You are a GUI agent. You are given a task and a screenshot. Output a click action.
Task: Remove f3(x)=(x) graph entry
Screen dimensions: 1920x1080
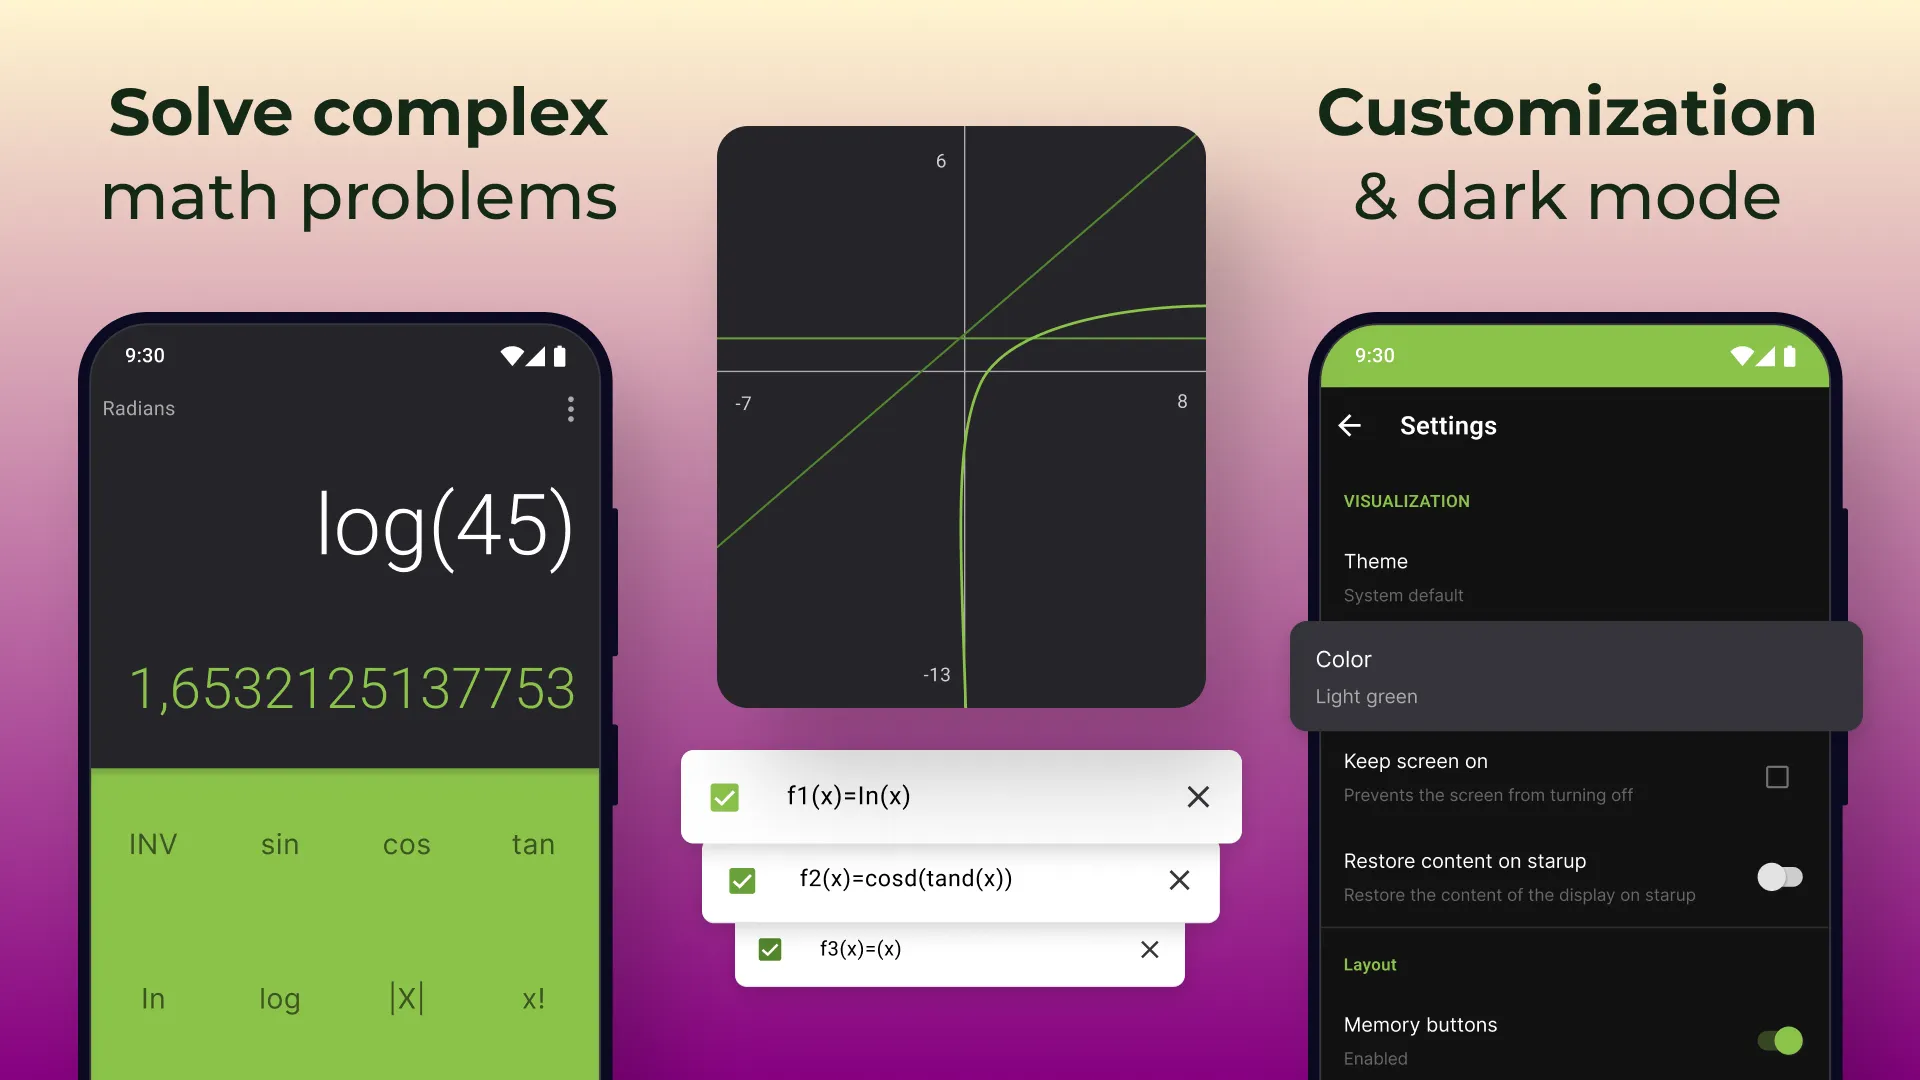(x=1149, y=949)
